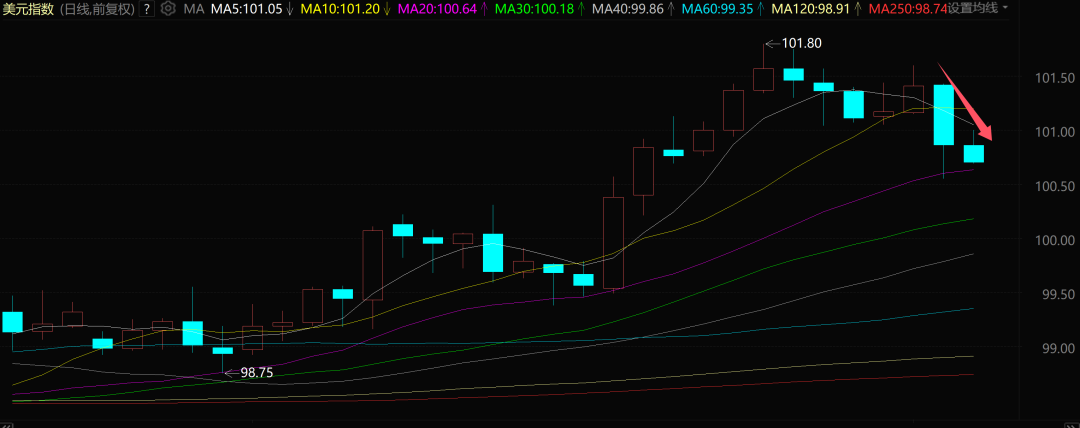This screenshot has height=428, width=1080.
Task: Select the MA5:101.05 legend value
Action: pos(248,9)
